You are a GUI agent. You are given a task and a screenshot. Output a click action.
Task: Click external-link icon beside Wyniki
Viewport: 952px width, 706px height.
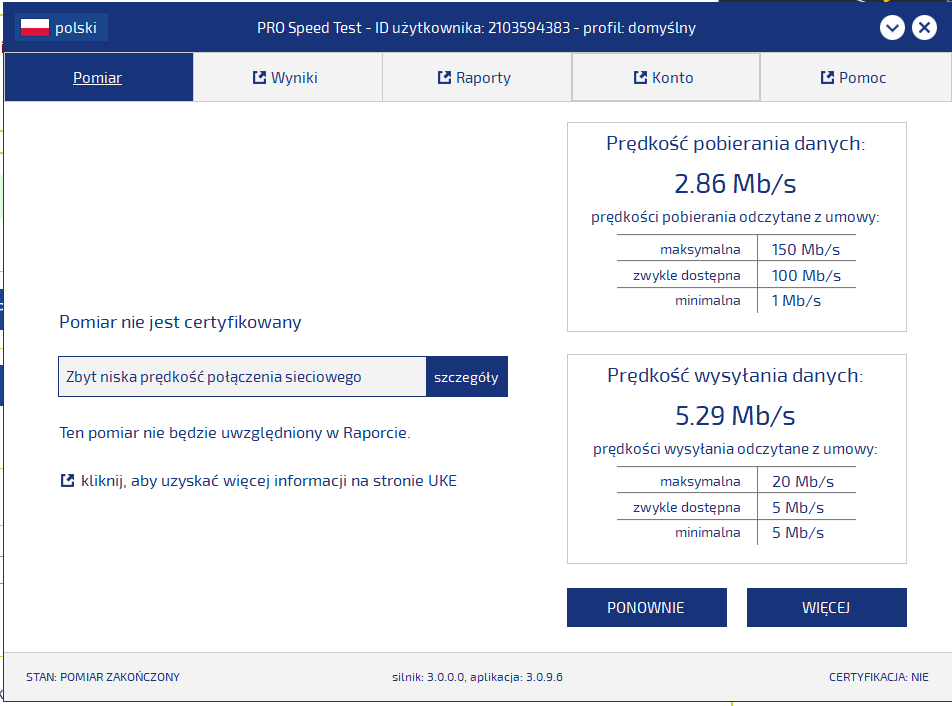pos(259,77)
